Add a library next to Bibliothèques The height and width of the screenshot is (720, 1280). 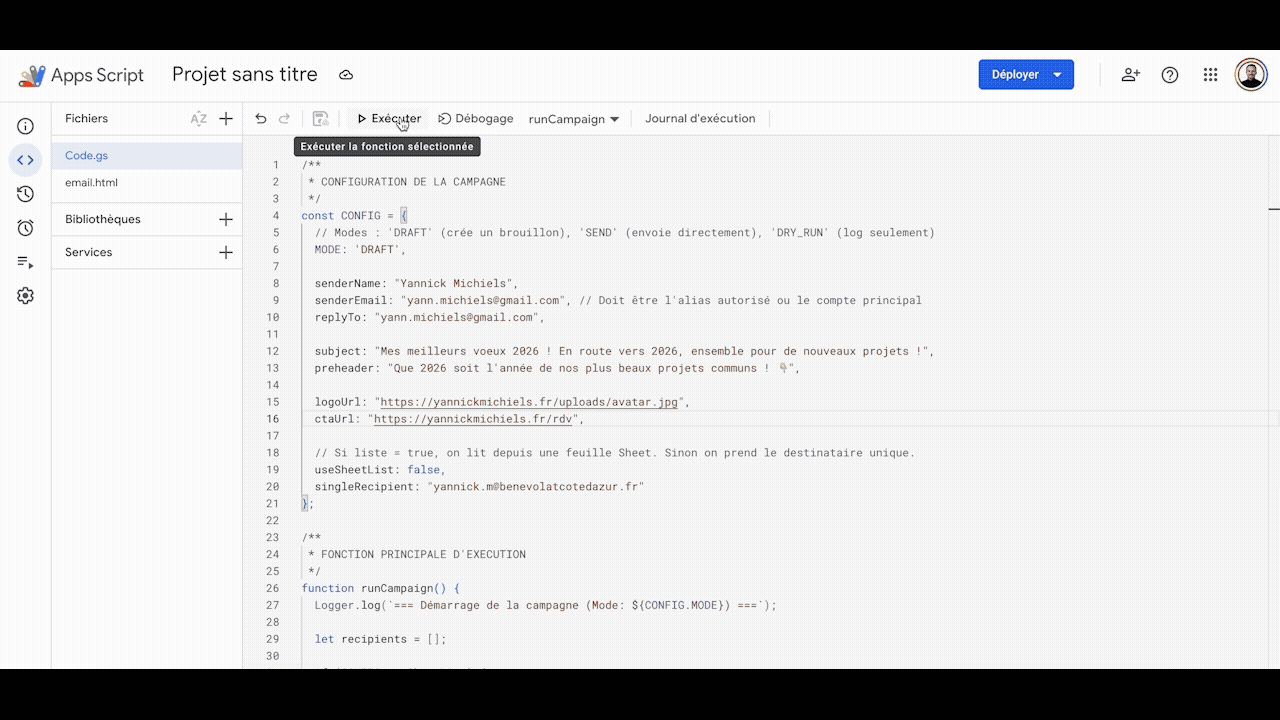point(226,219)
